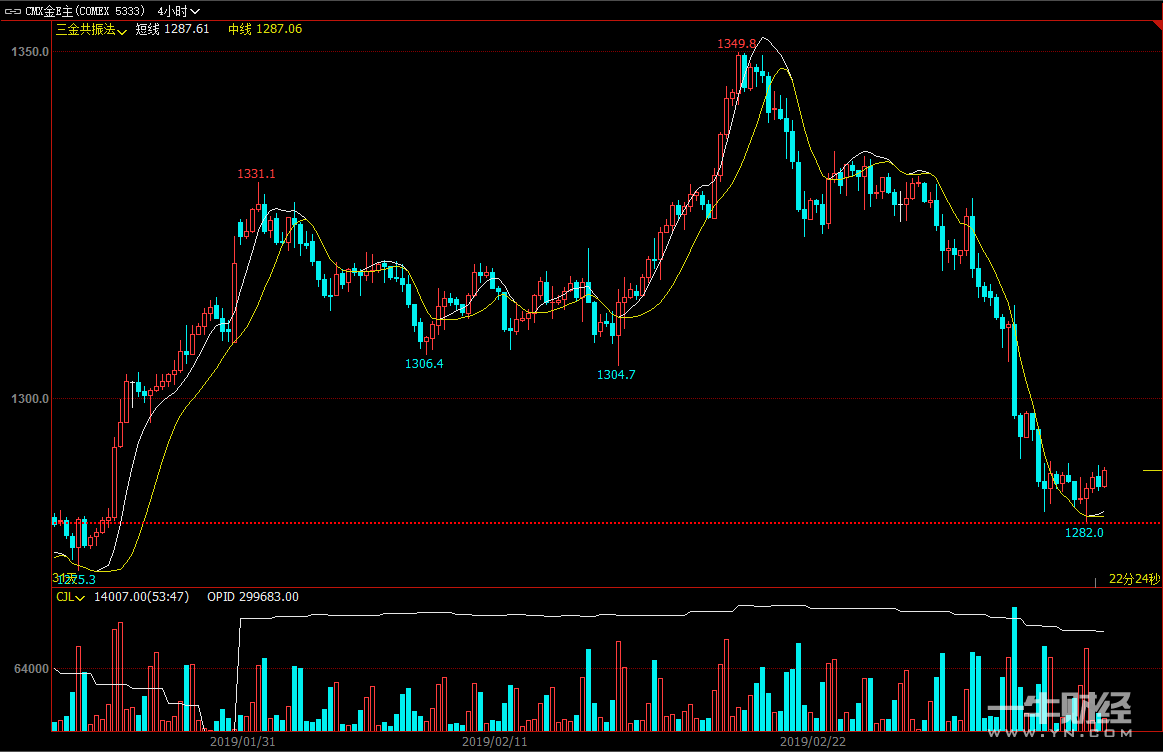Click the 2019/02/11 date on time axis
Image resolution: width=1163 pixels, height=752 pixels.
point(494,742)
